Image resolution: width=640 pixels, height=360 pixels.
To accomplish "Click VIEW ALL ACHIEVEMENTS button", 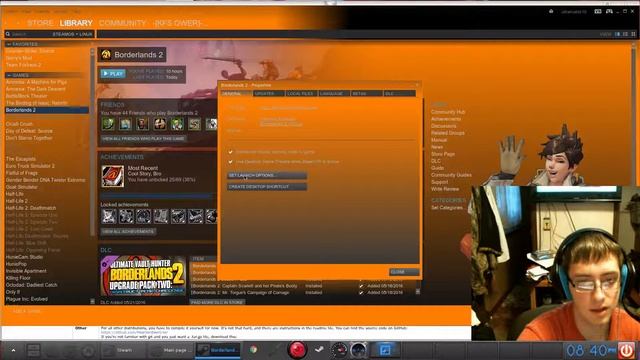I will pyautogui.click(x=128, y=231).
